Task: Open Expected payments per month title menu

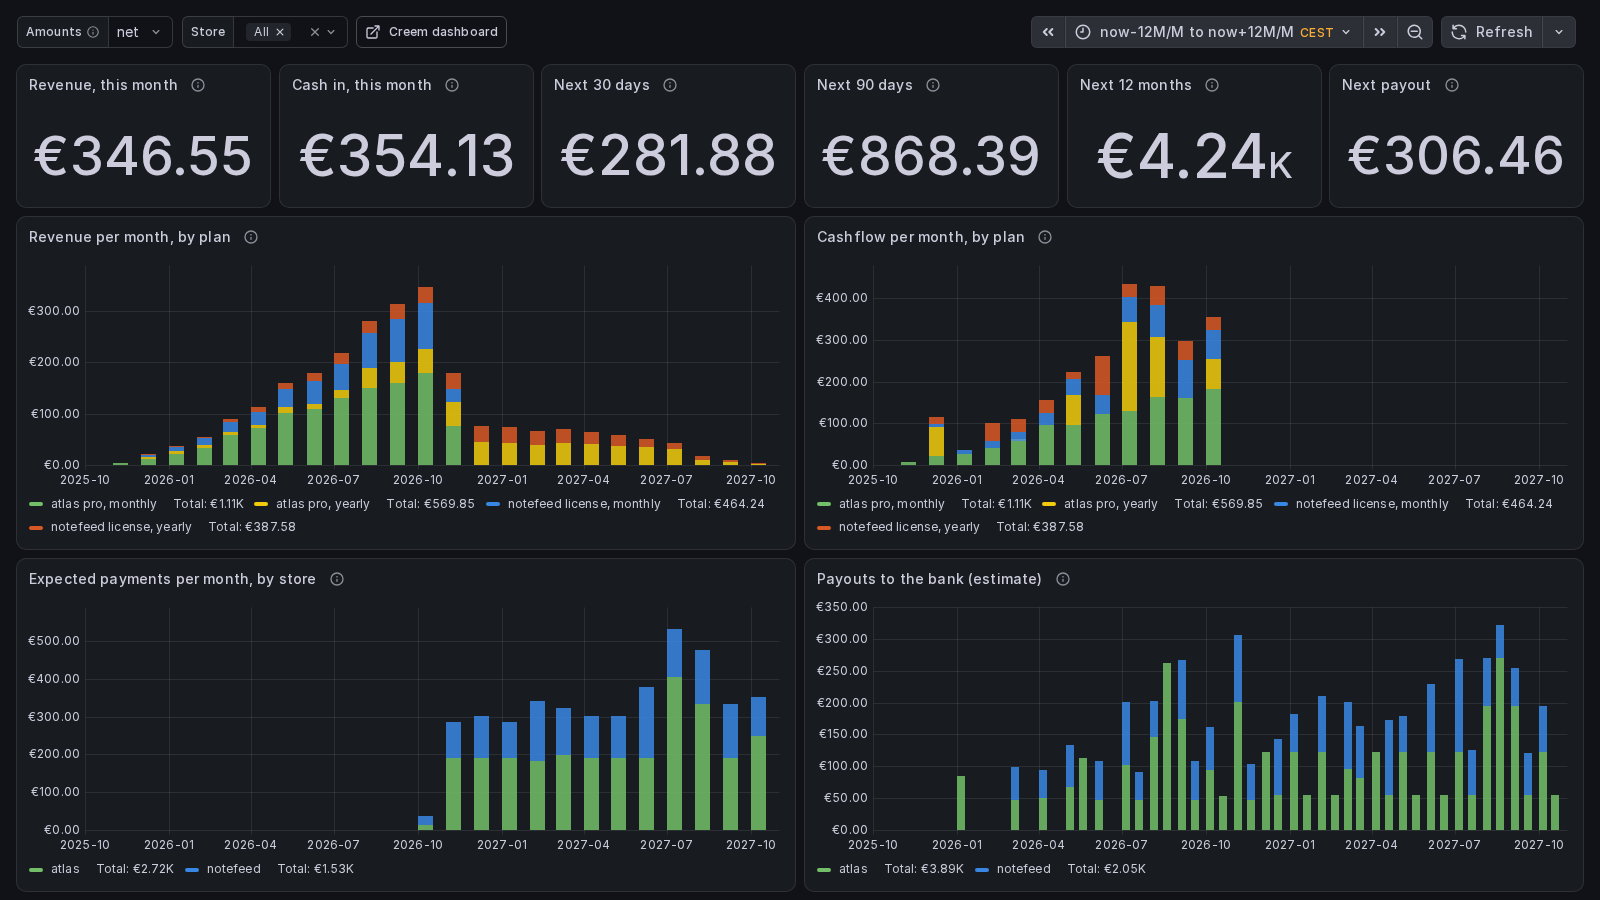Action: pos(172,579)
